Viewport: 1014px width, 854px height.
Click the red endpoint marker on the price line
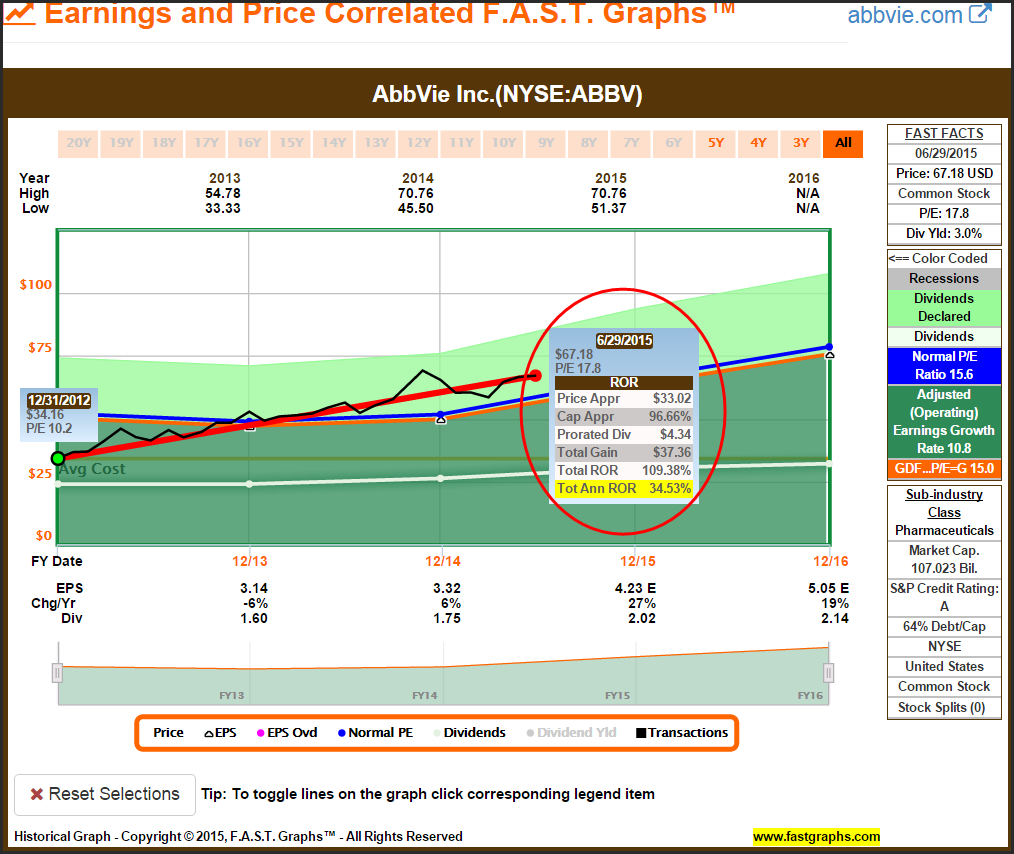coord(535,376)
